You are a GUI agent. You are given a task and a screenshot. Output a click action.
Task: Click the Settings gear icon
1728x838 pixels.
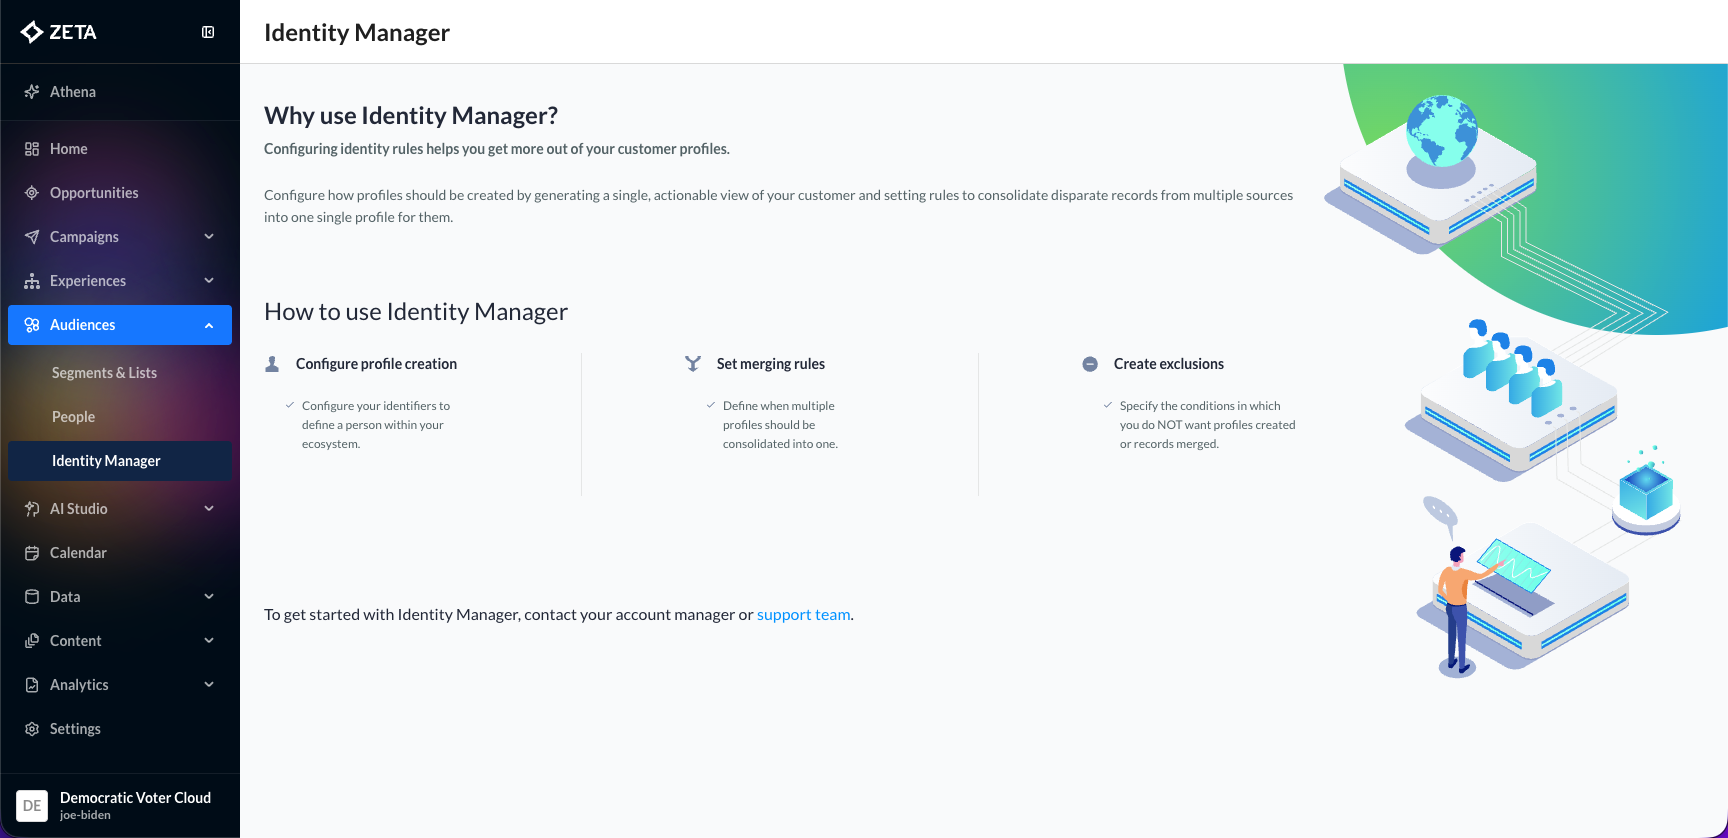(32, 729)
